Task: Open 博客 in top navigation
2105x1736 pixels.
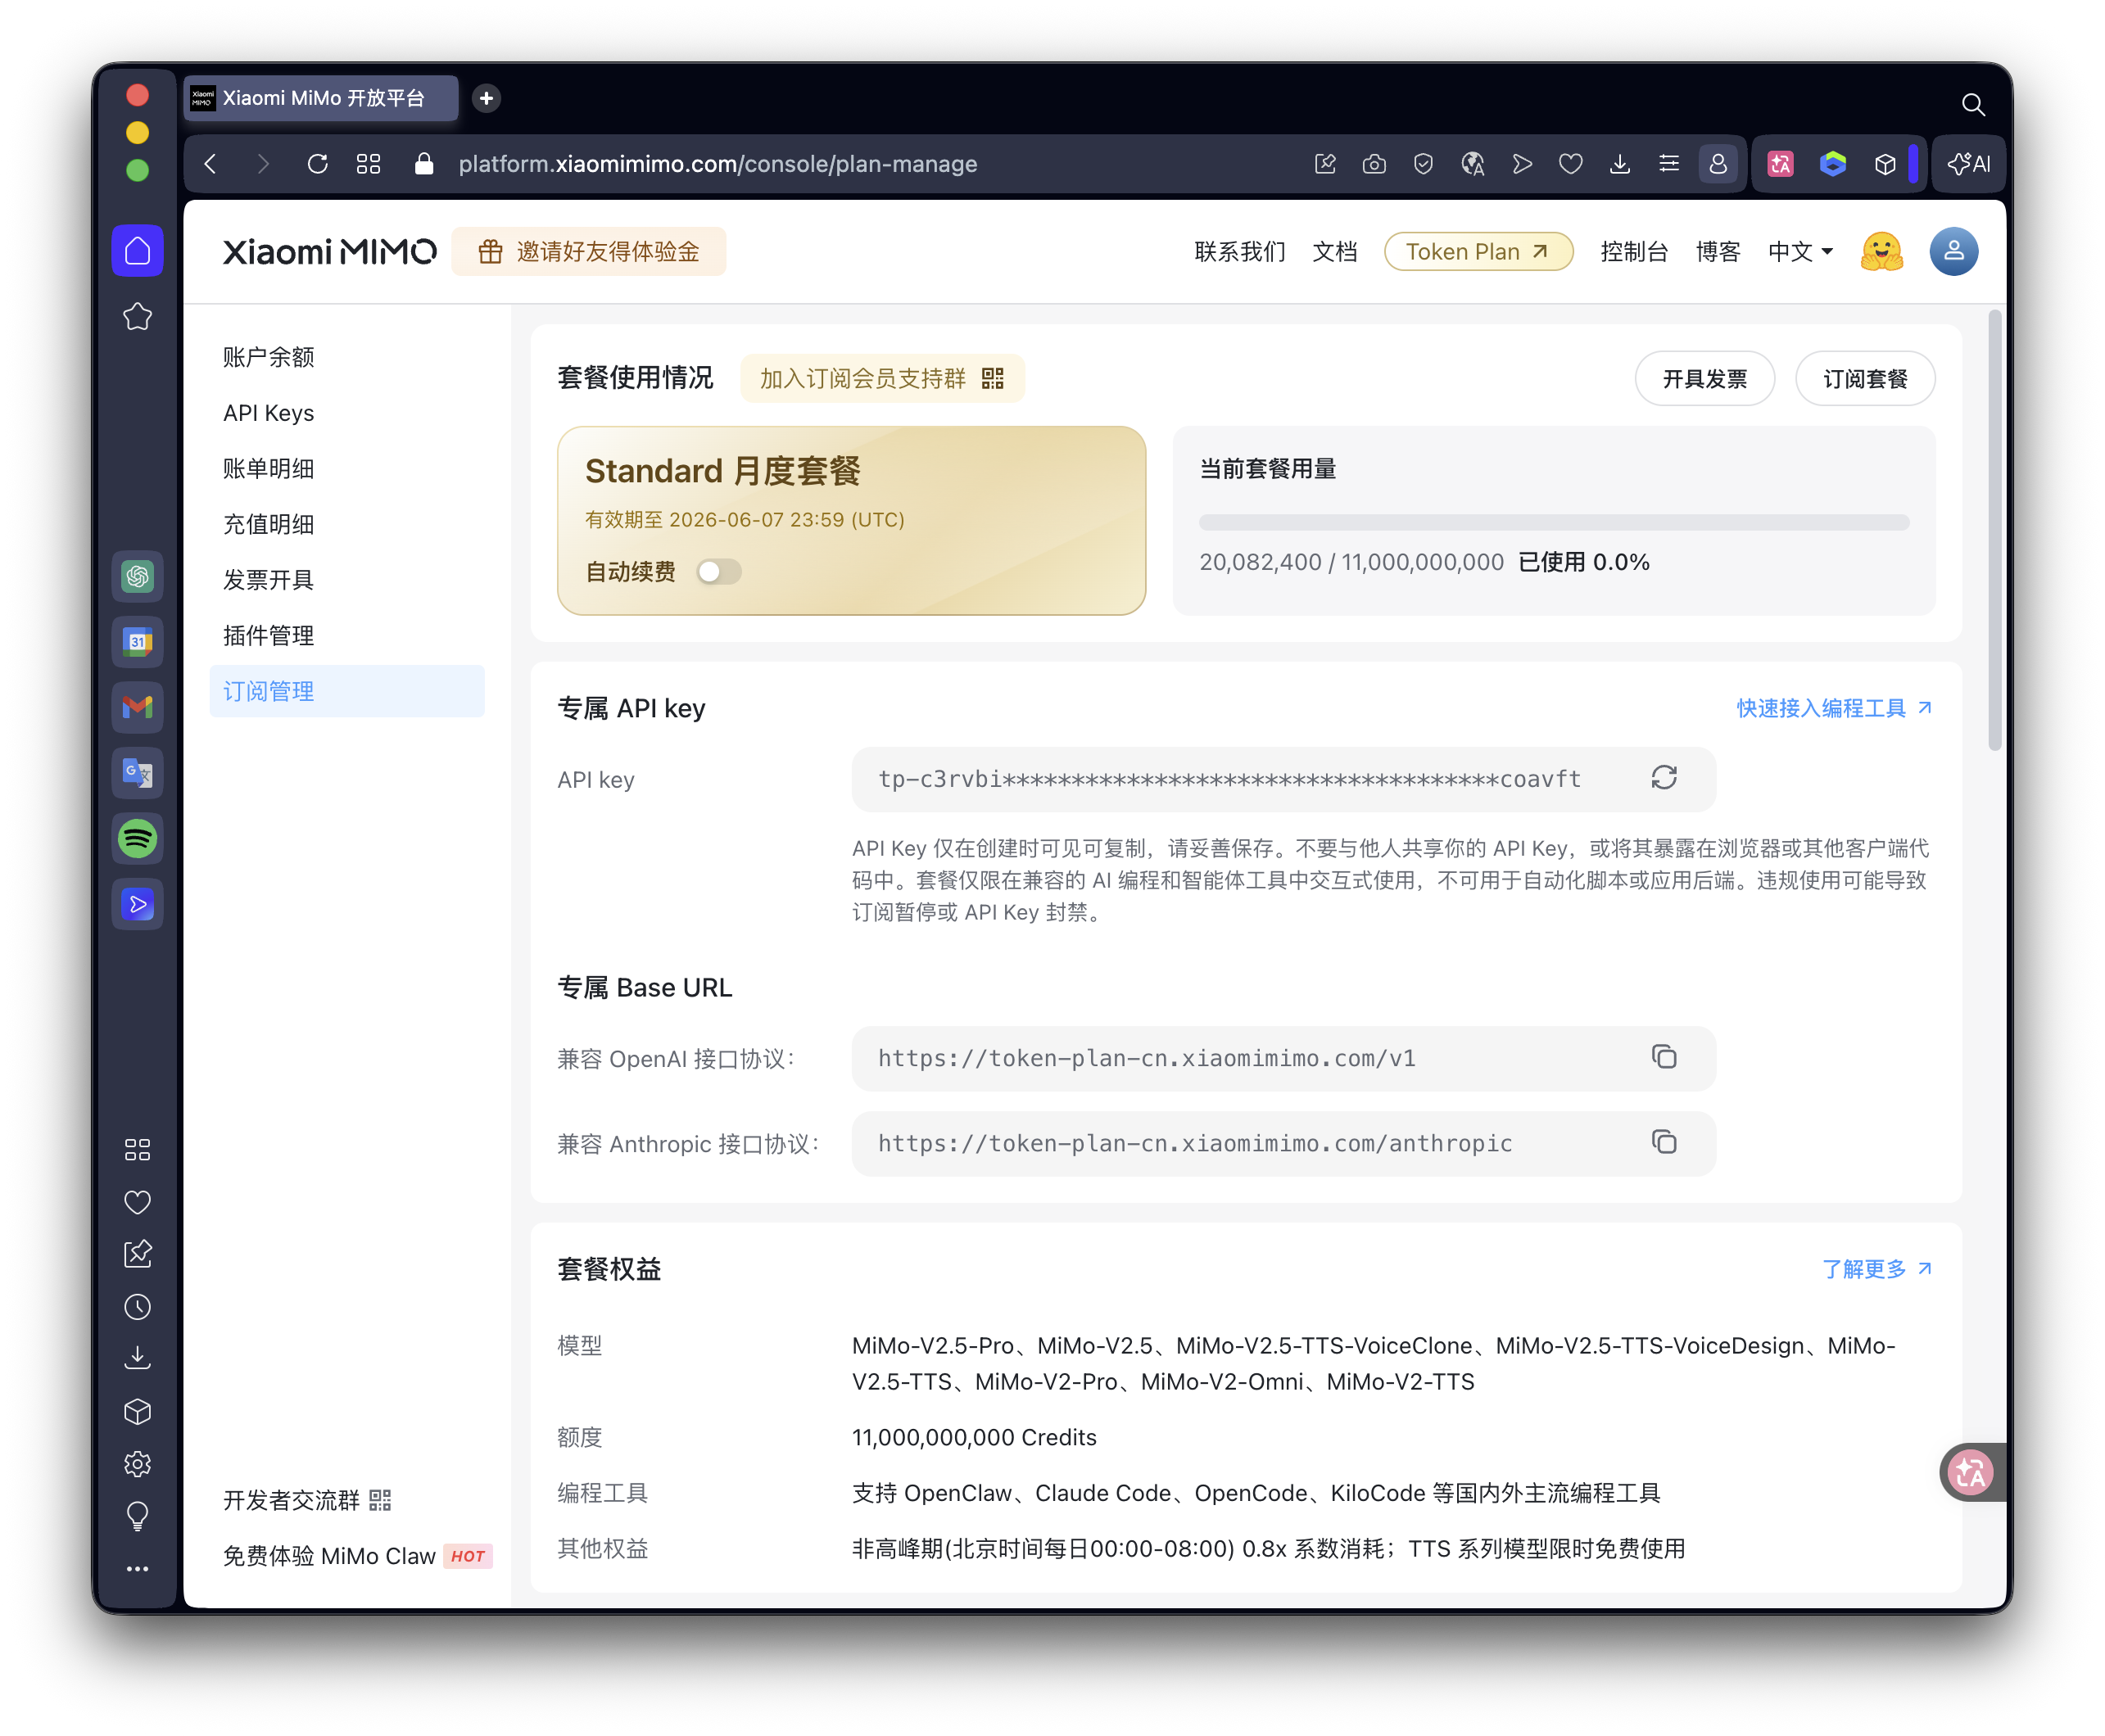Action: 1717,251
